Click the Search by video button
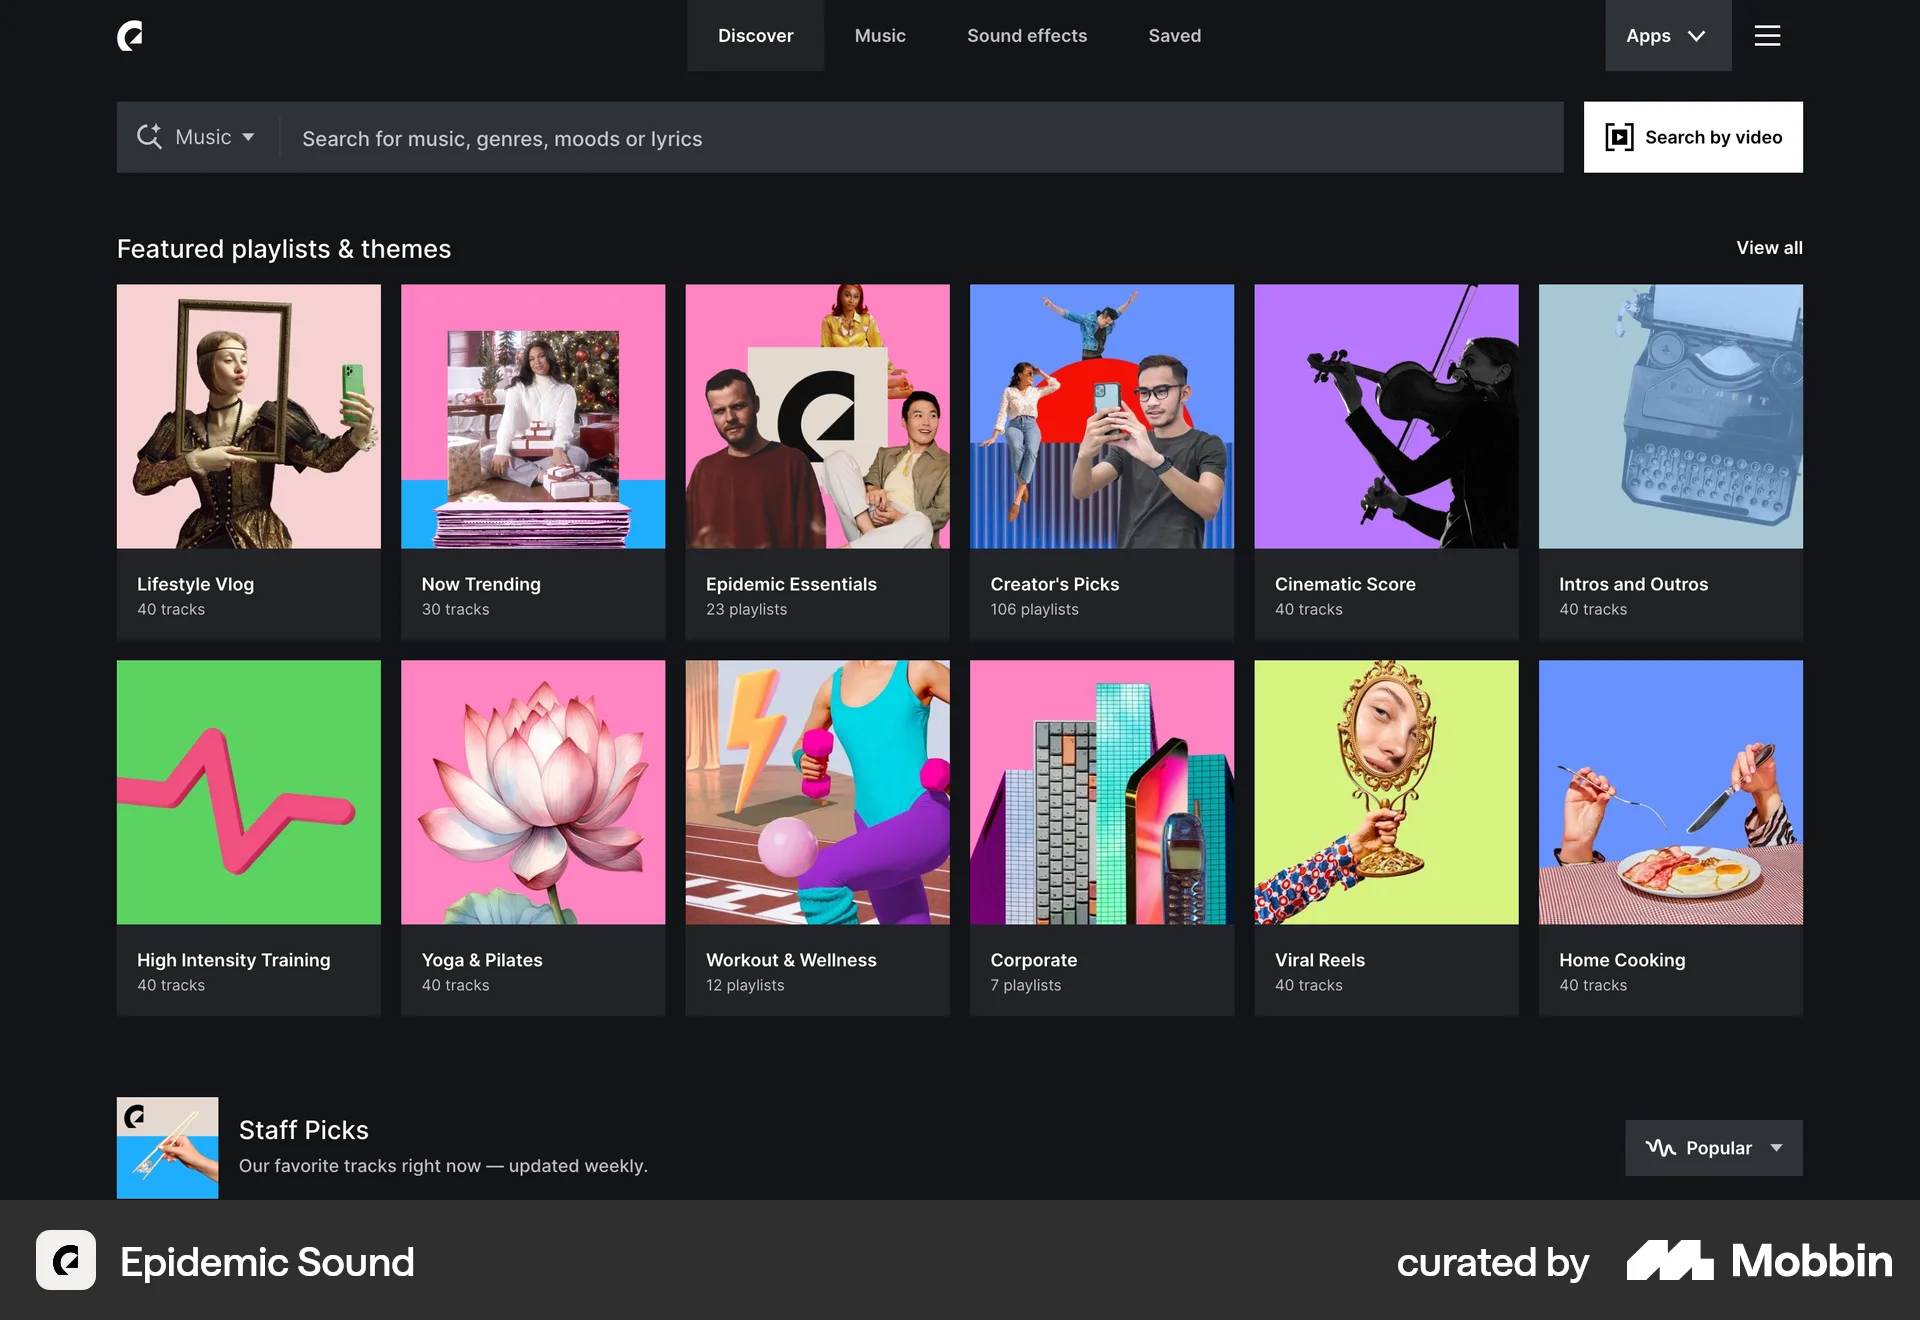 pyautogui.click(x=1712, y=137)
